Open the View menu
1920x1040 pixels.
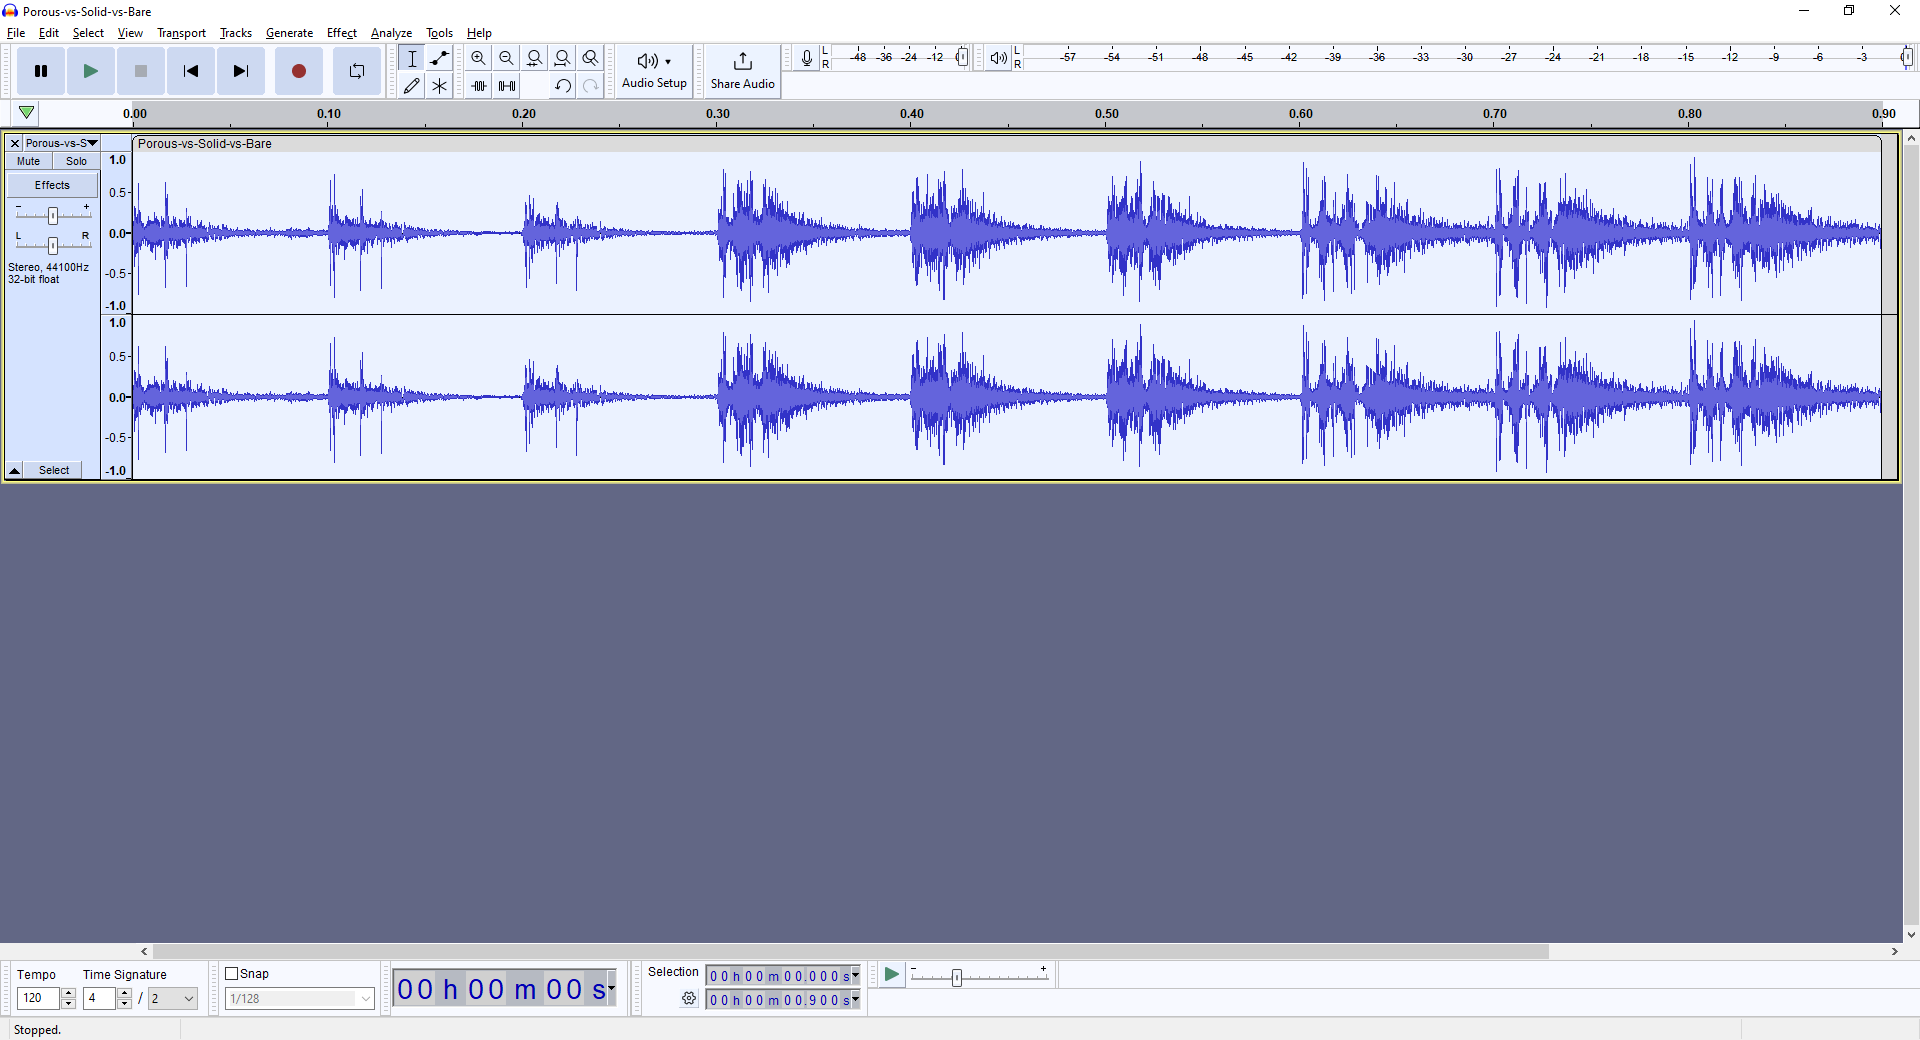click(x=130, y=33)
